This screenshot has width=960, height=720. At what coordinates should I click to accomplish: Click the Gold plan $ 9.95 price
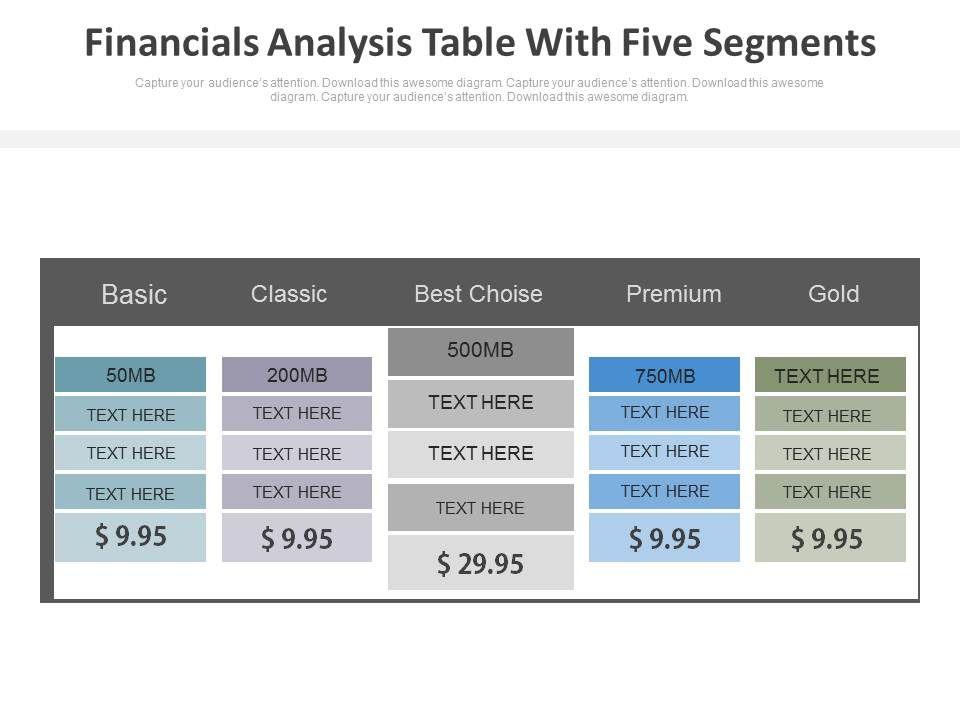click(830, 538)
